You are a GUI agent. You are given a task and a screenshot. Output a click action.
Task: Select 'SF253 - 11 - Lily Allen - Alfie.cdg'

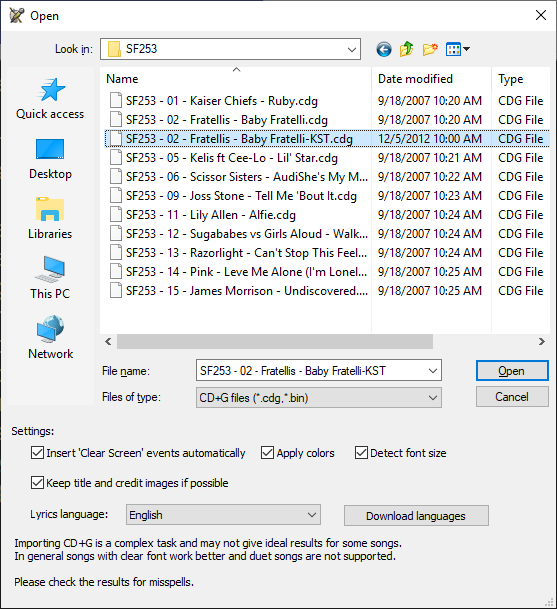click(x=211, y=215)
